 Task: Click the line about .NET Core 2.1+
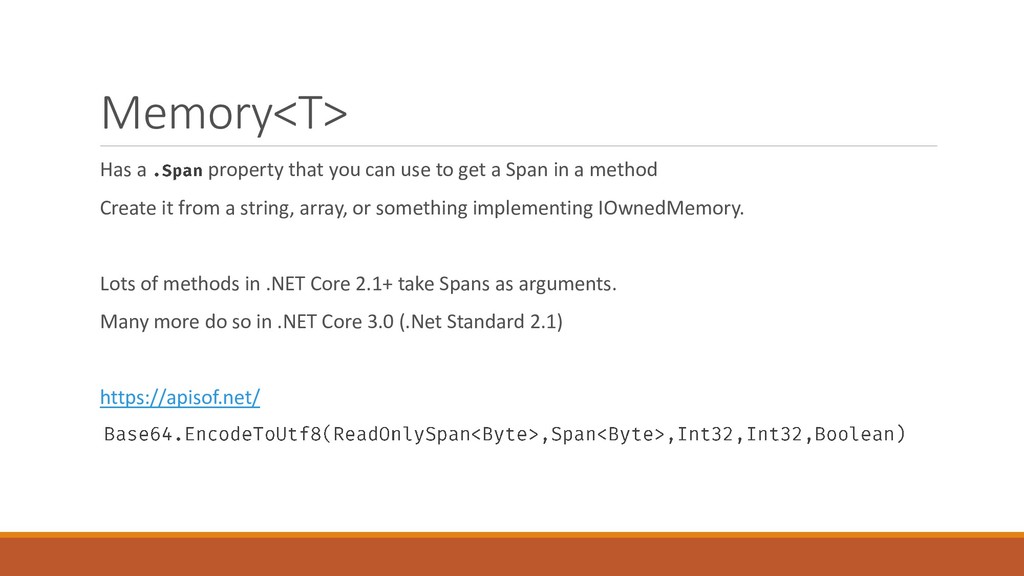pos(358,284)
